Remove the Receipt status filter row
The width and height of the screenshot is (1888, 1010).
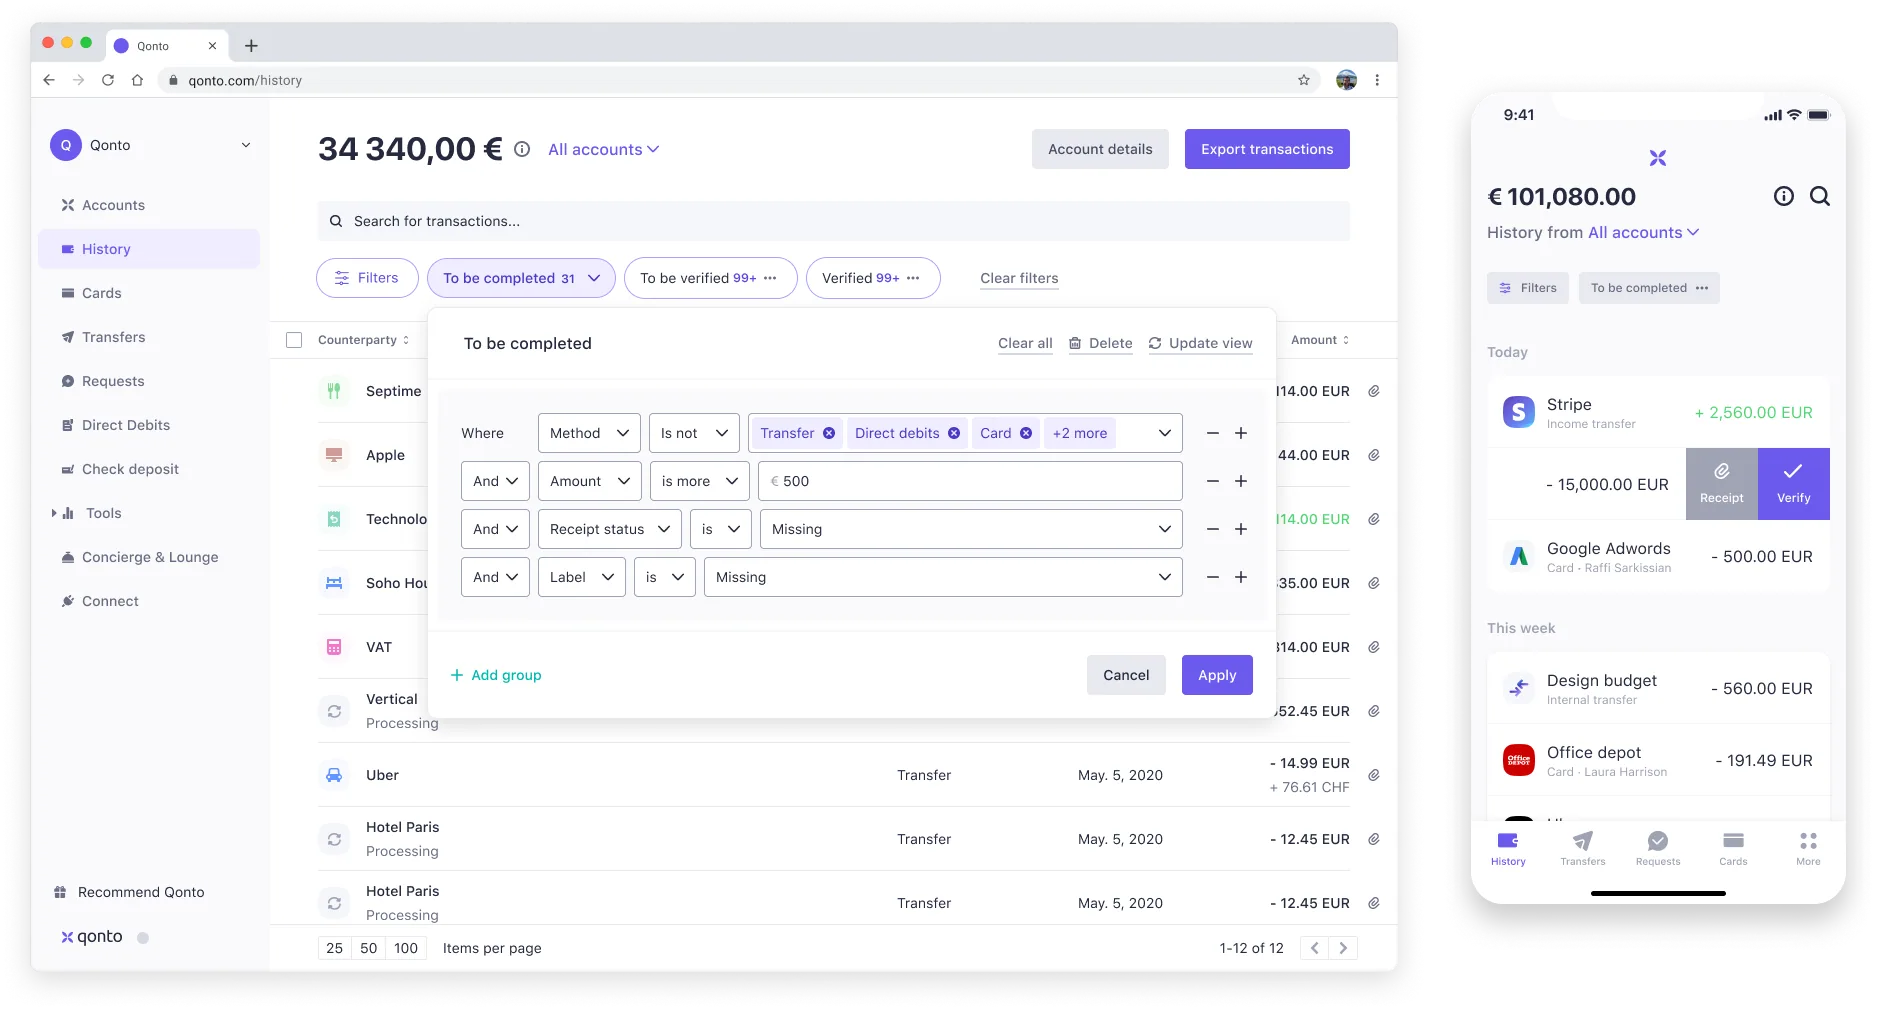point(1213,529)
